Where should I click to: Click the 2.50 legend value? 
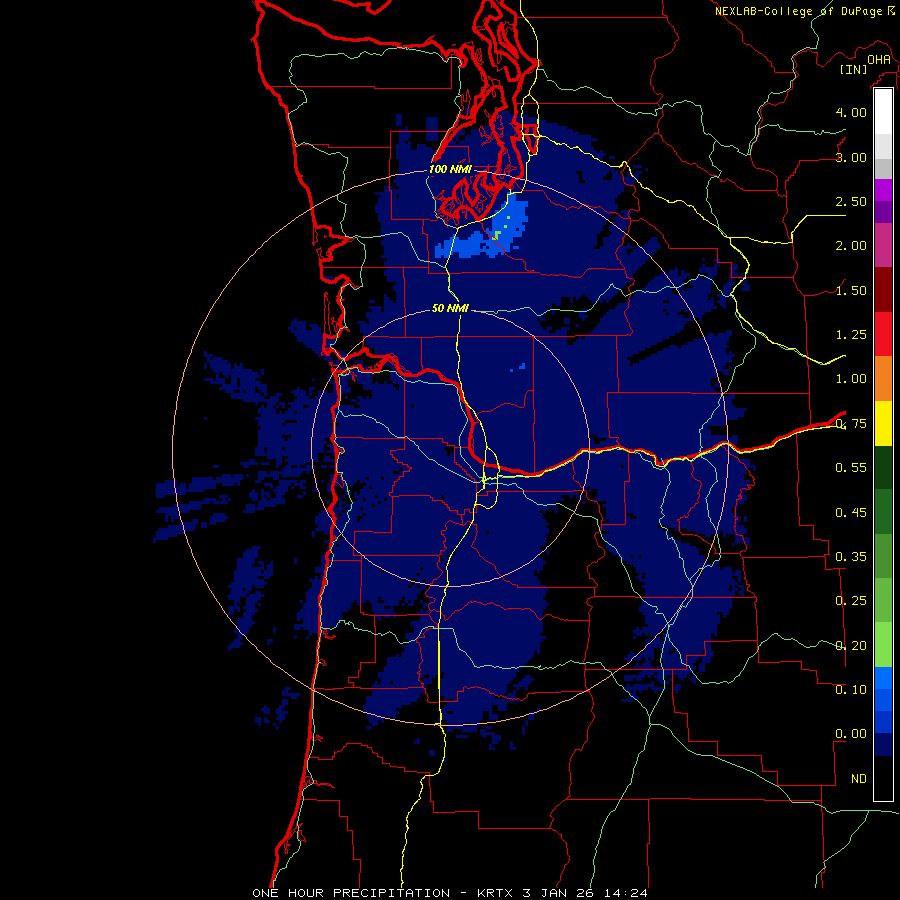(x=851, y=201)
